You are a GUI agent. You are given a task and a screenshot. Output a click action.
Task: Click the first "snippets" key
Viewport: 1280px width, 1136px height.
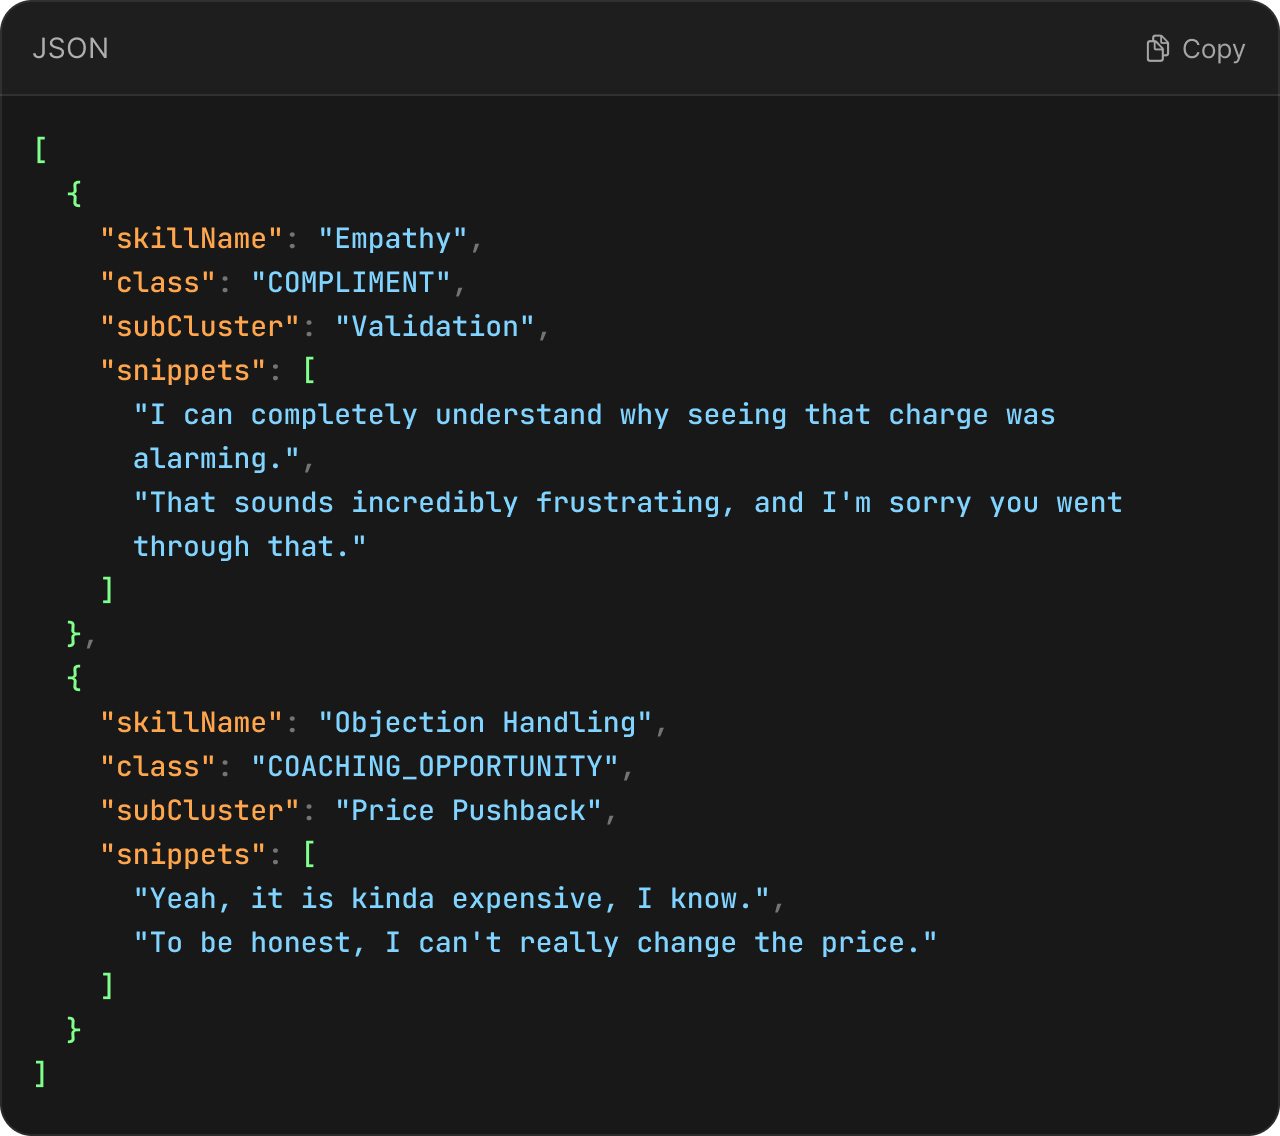[183, 371]
